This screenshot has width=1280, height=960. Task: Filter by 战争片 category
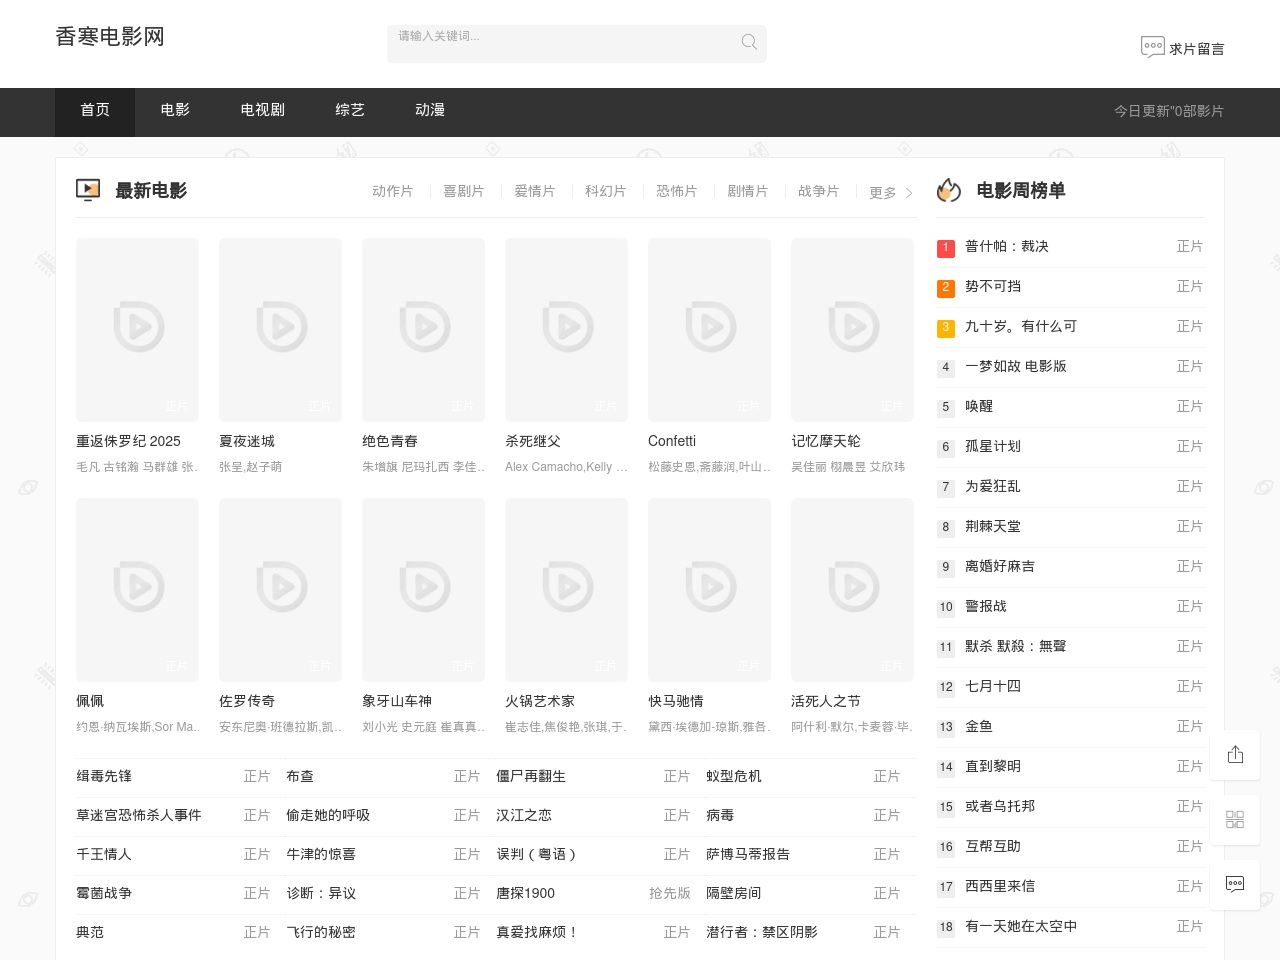pos(818,191)
